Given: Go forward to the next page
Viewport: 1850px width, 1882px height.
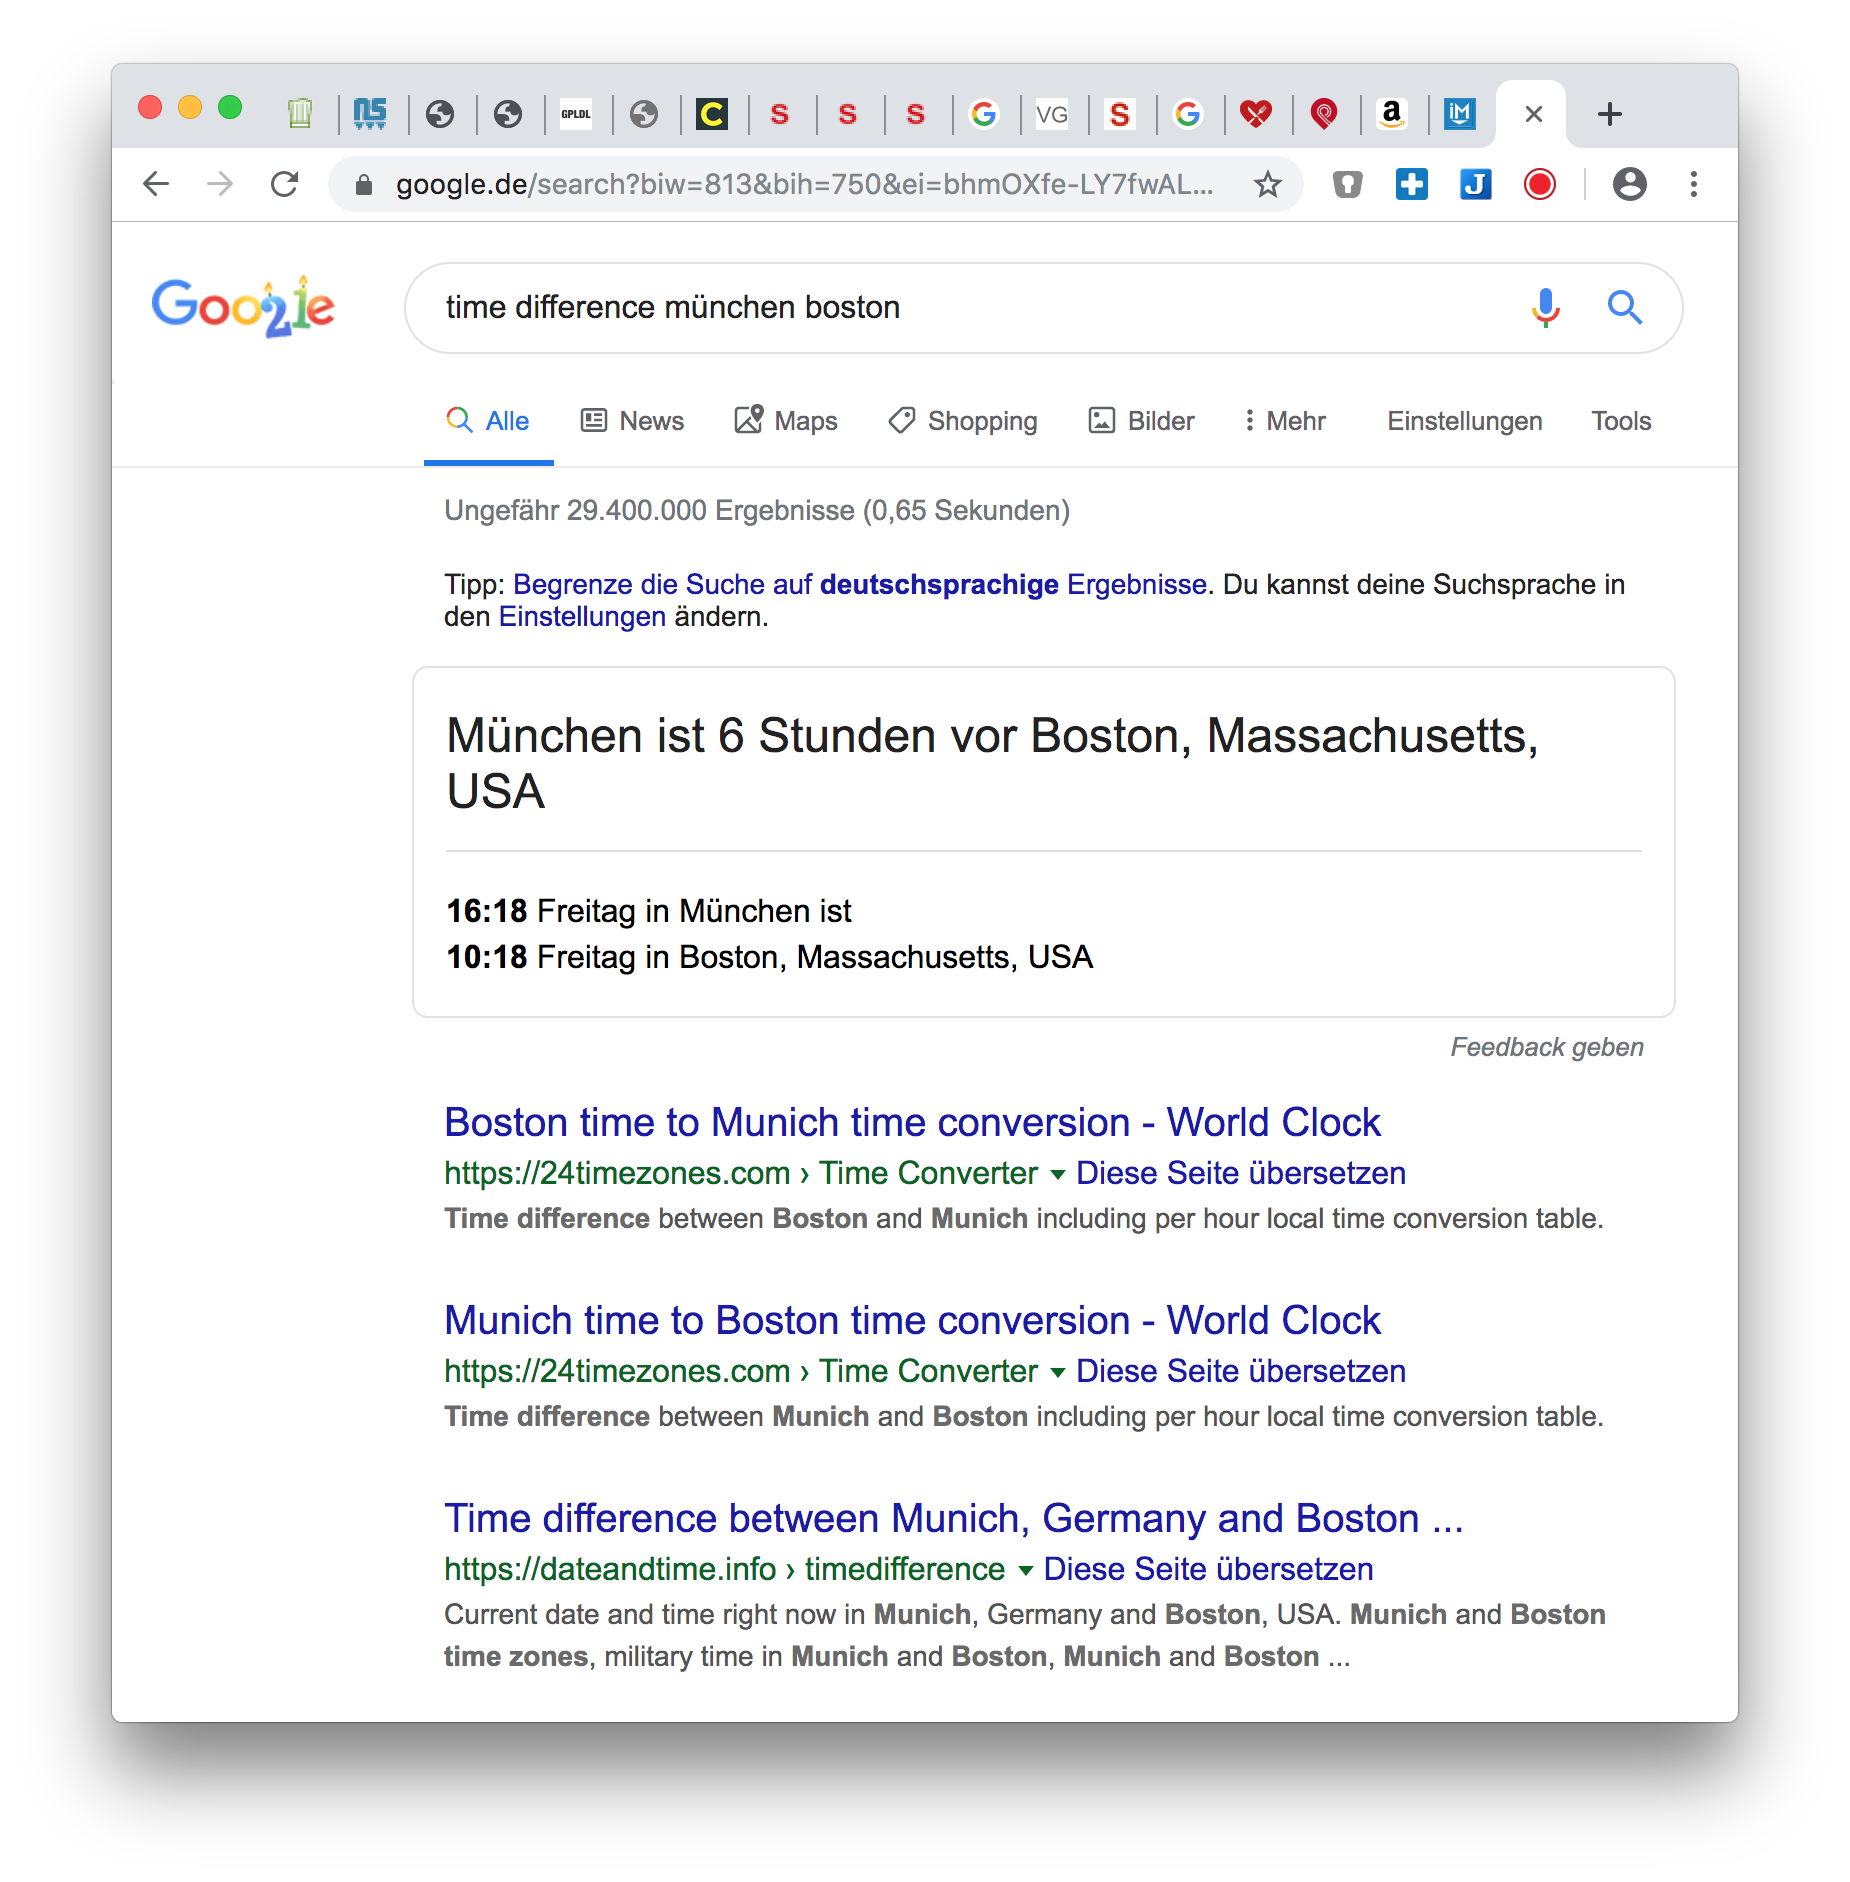Looking at the screenshot, I should point(220,184).
